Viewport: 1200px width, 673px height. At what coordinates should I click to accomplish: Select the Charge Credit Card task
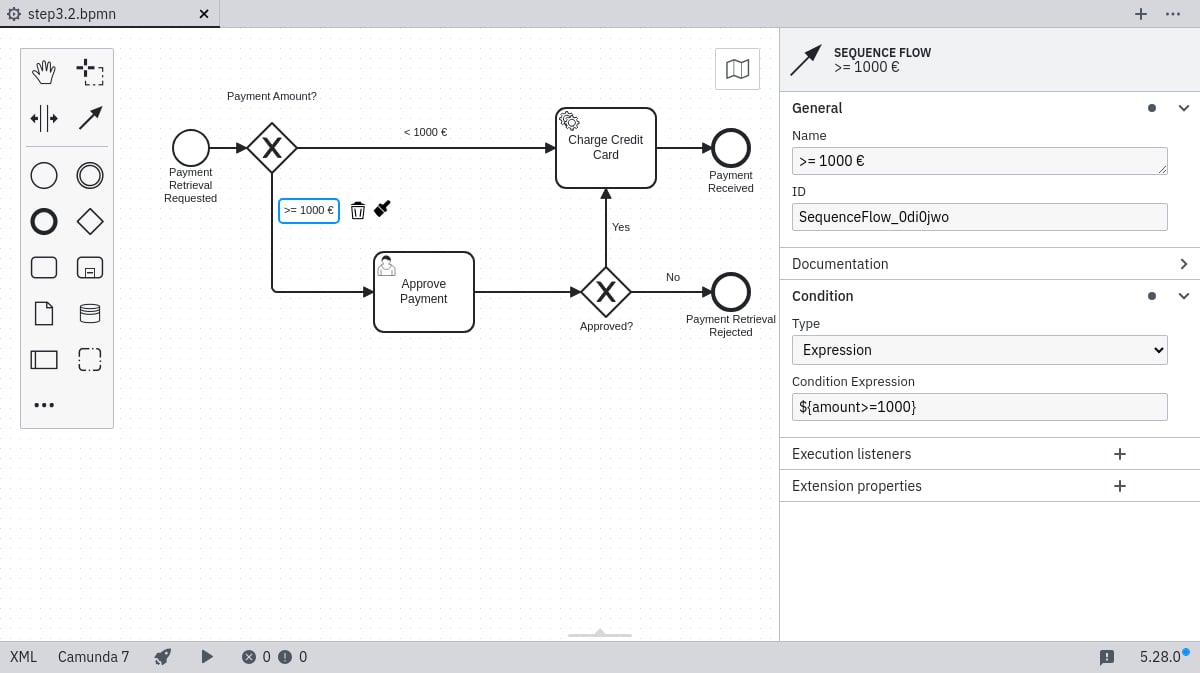pos(606,148)
